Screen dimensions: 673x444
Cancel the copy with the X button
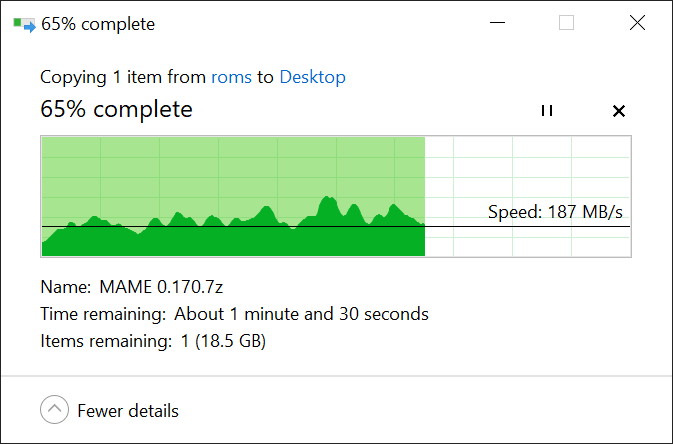(619, 111)
